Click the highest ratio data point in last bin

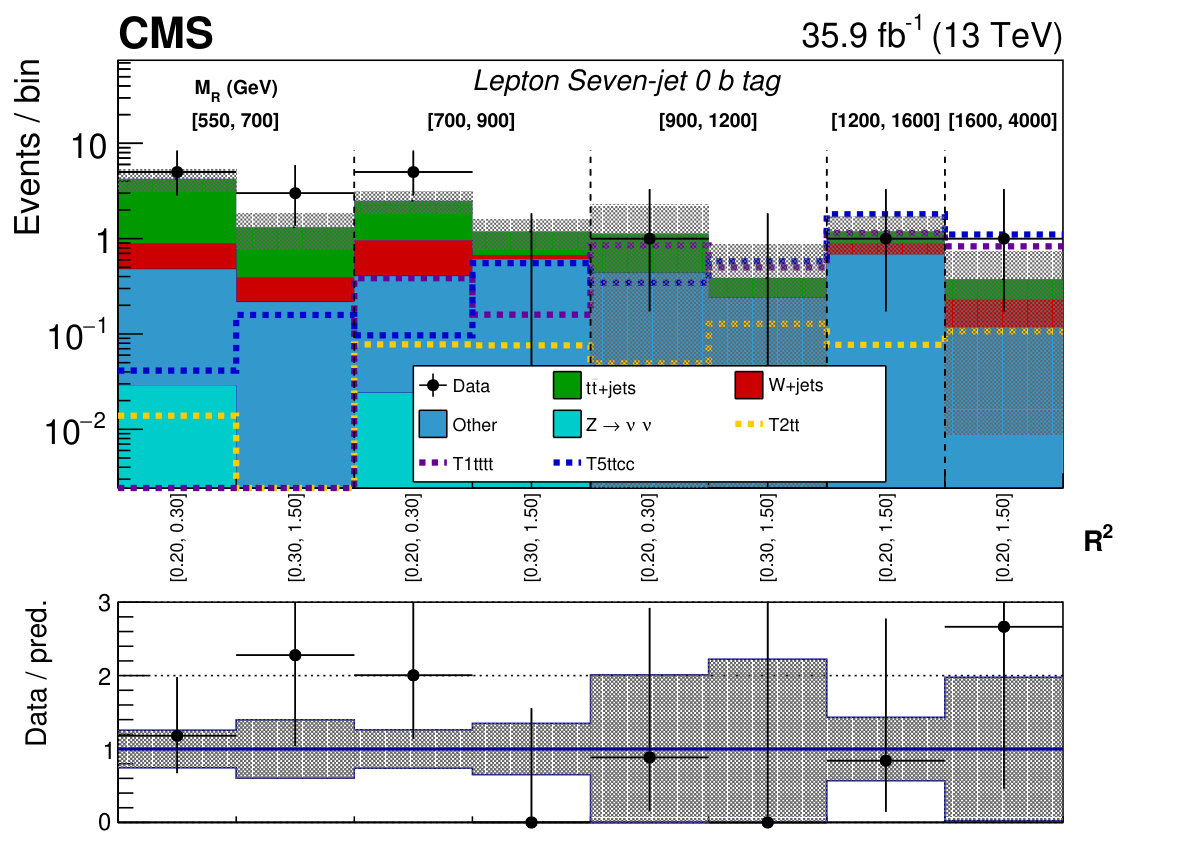click(x=1003, y=627)
